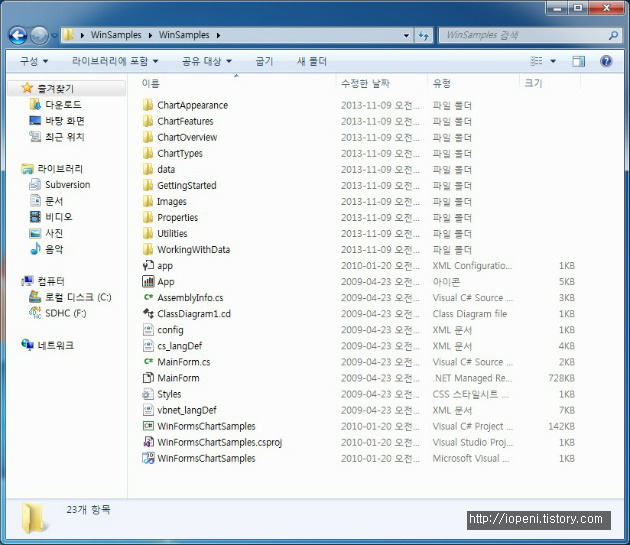Open the 공유 대상 menu
The height and width of the screenshot is (545, 630).
[207, 61]
